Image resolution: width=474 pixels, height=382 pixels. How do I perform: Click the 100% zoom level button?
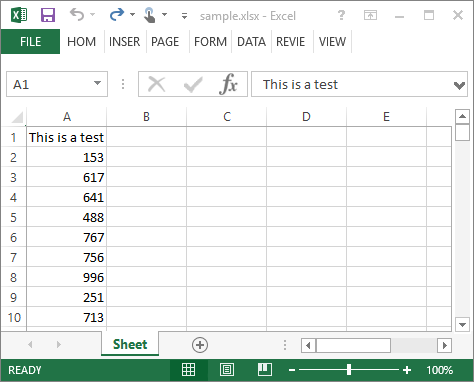point(439,370)
